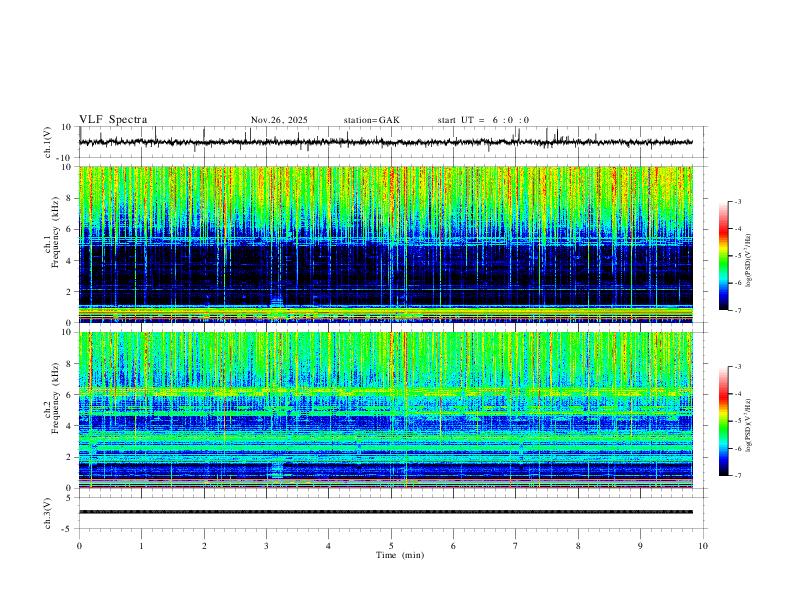The height and width of the screenshot is (612, 792).
Task: Click the time axis tick label "6"
Action: pos(453,546)
